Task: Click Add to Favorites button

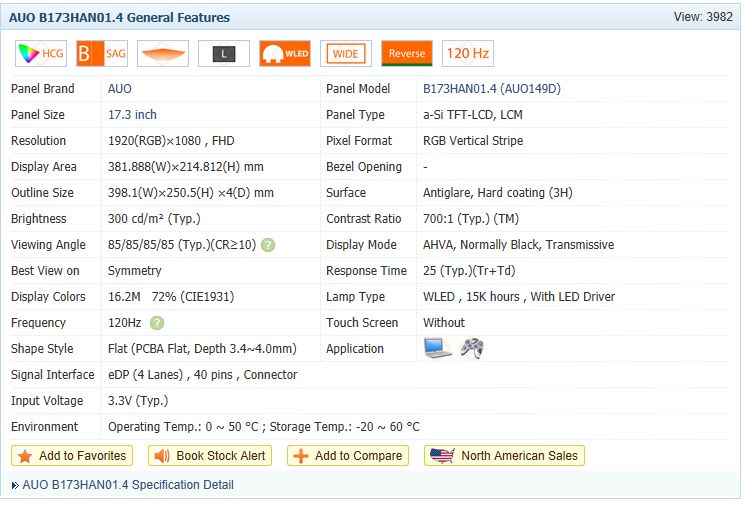Action: [x=72, y=456]
